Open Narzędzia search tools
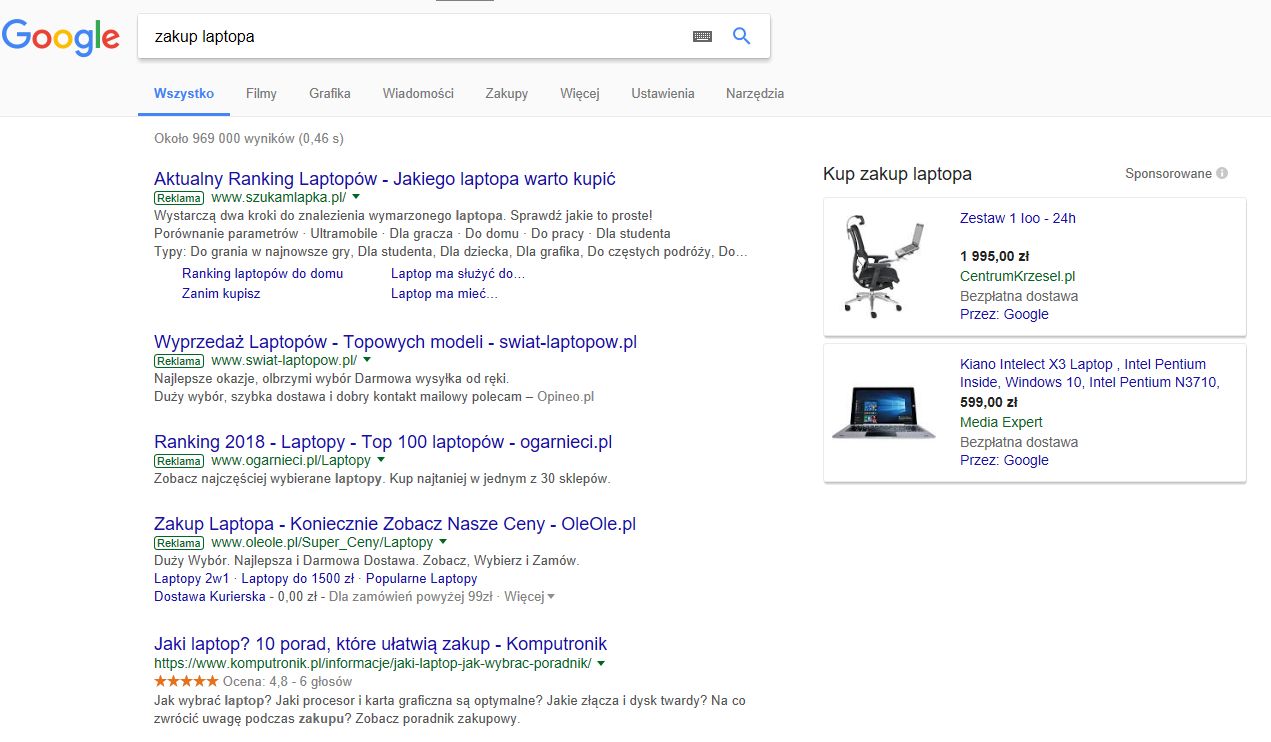1271x742 pixels. click(x=755, y=93)
